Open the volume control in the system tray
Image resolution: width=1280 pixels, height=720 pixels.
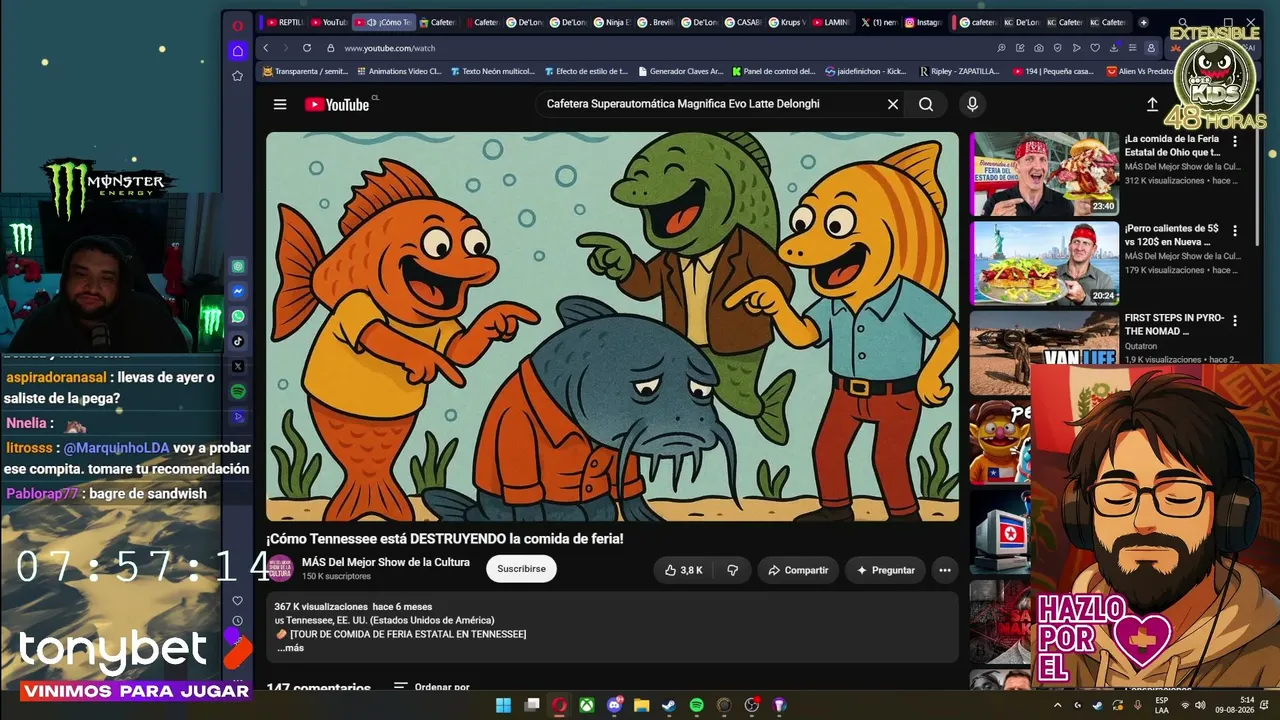point(1200,705)
